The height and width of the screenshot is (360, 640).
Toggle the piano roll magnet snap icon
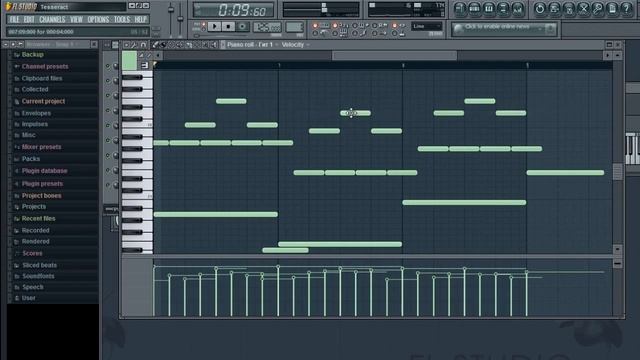(143, 45)
